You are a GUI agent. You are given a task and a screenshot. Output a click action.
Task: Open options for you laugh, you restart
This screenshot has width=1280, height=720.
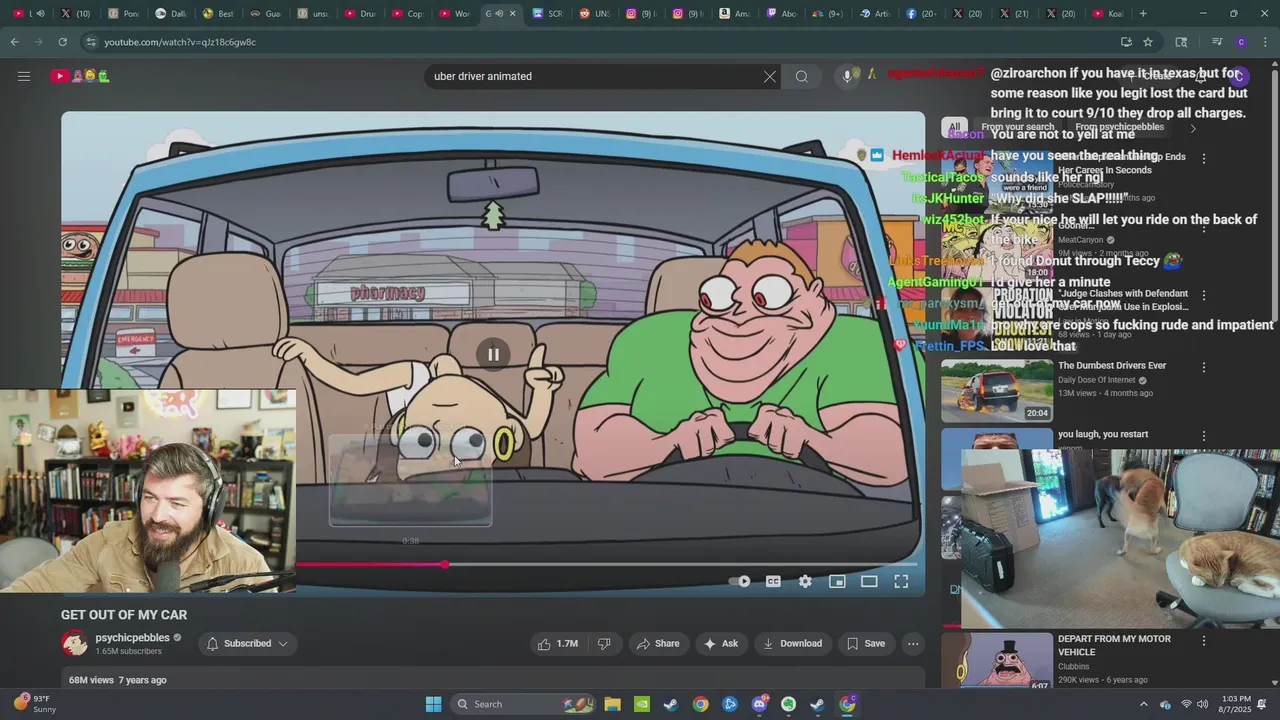(1204, 436)
